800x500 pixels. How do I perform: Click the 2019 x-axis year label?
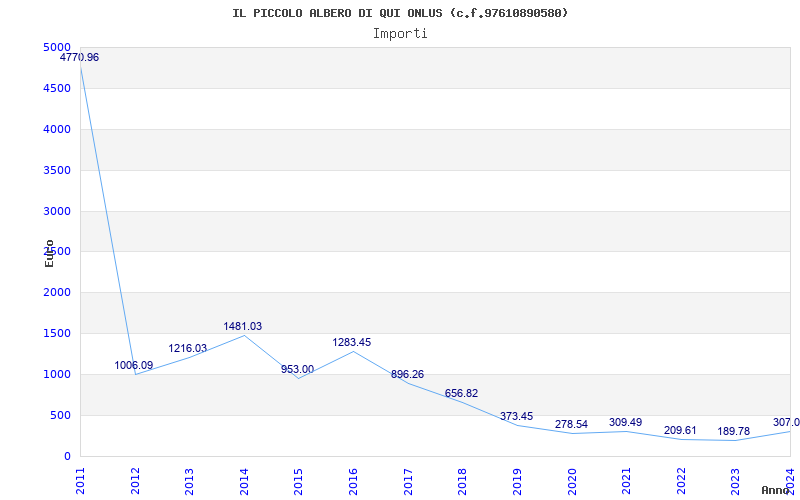pyautogui.click(x=517, y=482)
